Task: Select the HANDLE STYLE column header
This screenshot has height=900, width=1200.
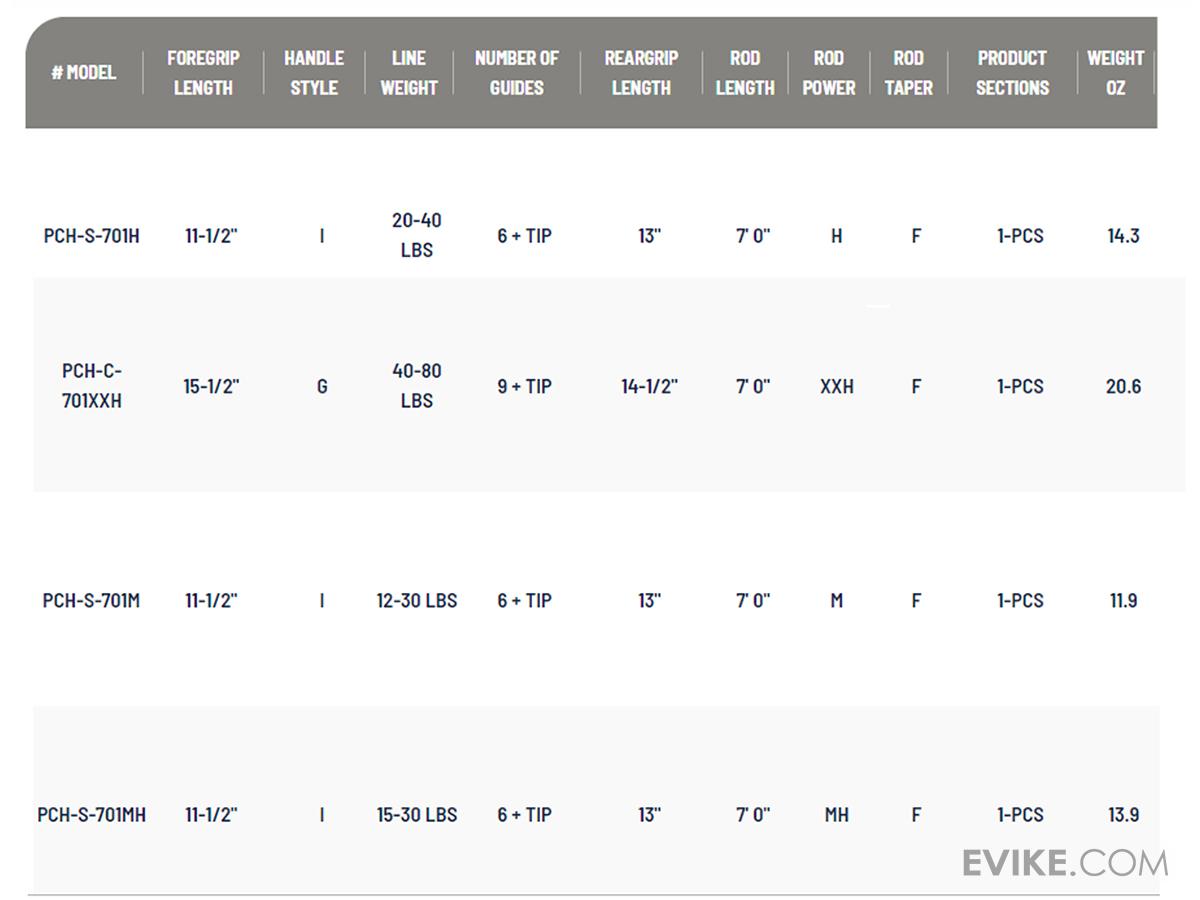Action: click(314, 73)
